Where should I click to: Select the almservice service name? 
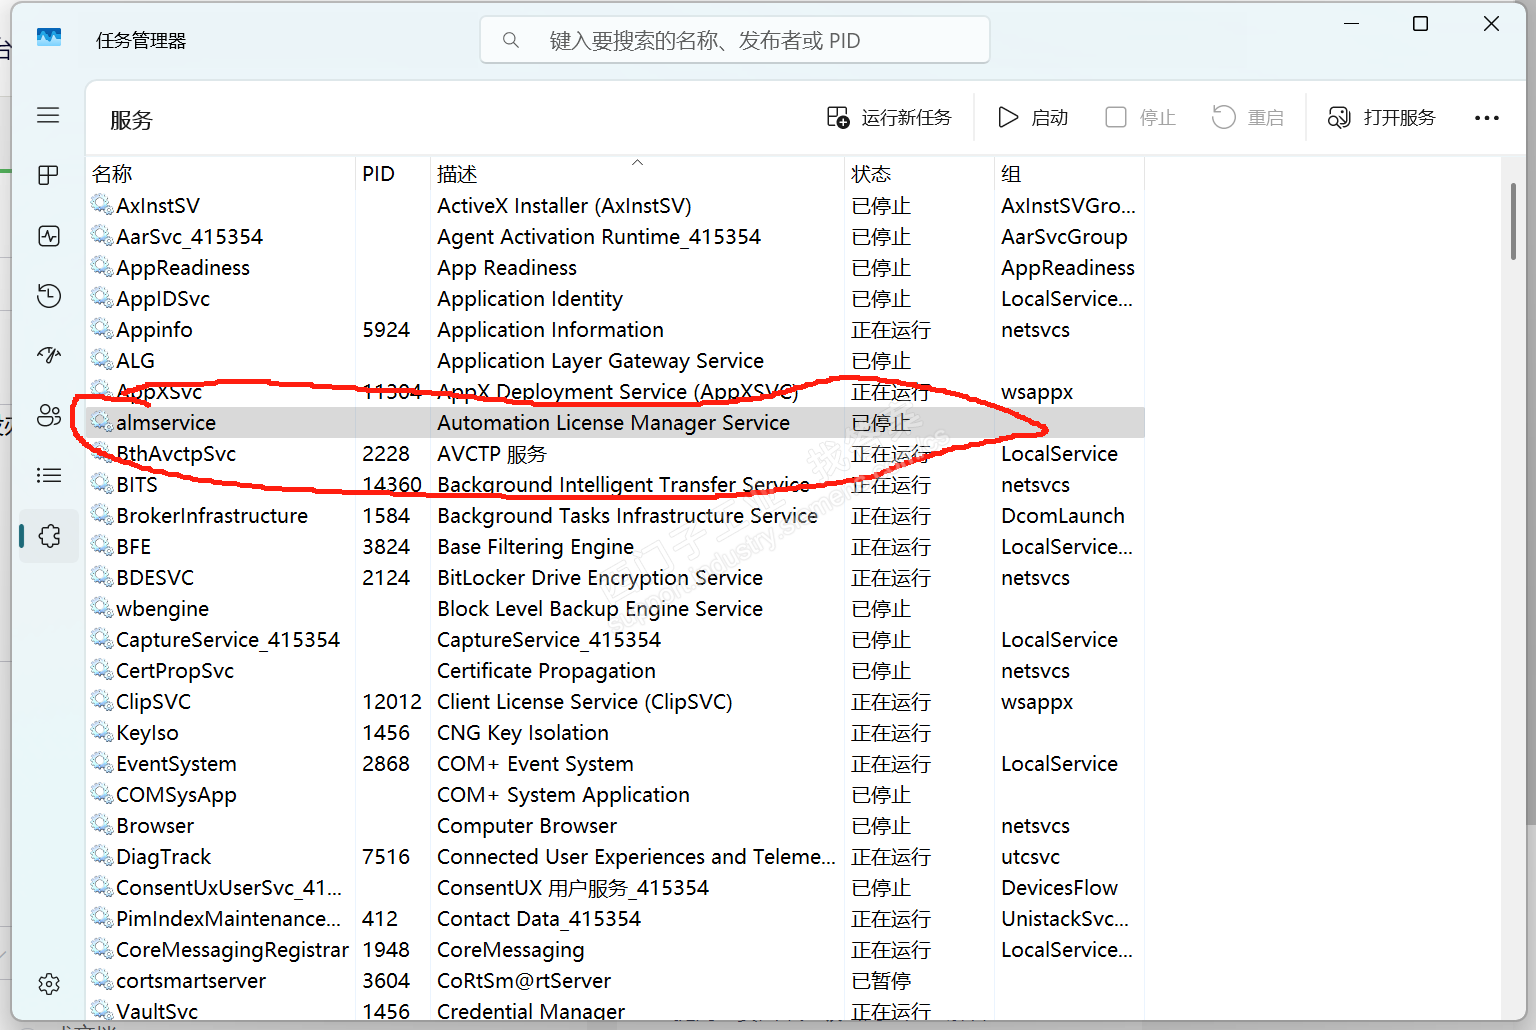(166, 423)
